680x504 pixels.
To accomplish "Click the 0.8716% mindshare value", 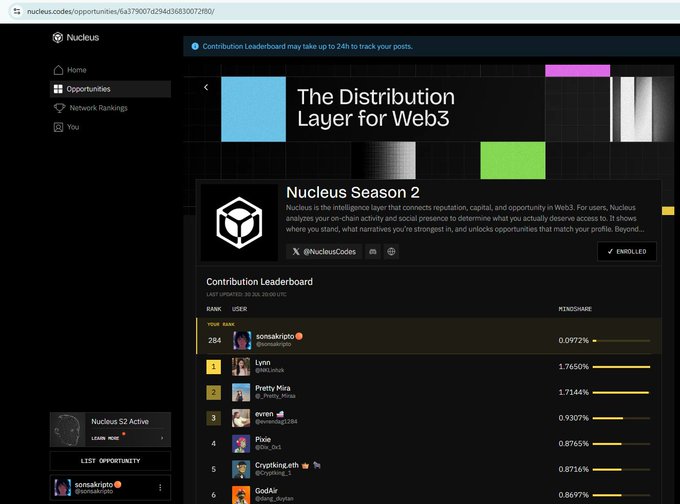I will [573, 469].
